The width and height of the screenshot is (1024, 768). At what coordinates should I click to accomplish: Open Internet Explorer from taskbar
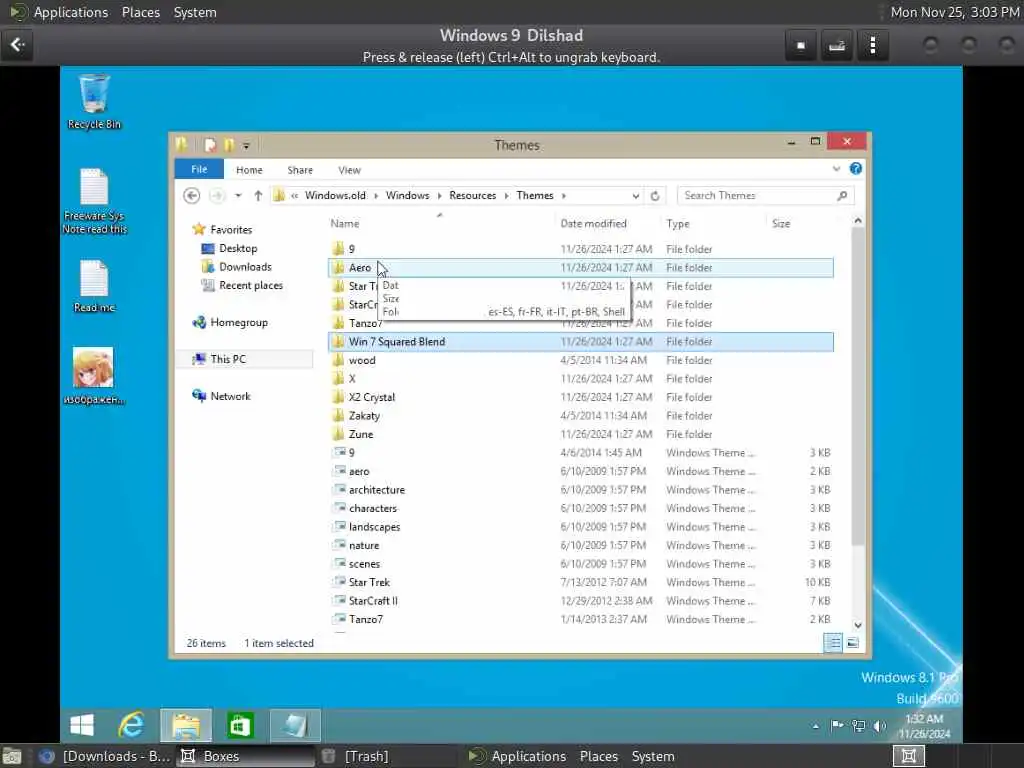[131, 725]
